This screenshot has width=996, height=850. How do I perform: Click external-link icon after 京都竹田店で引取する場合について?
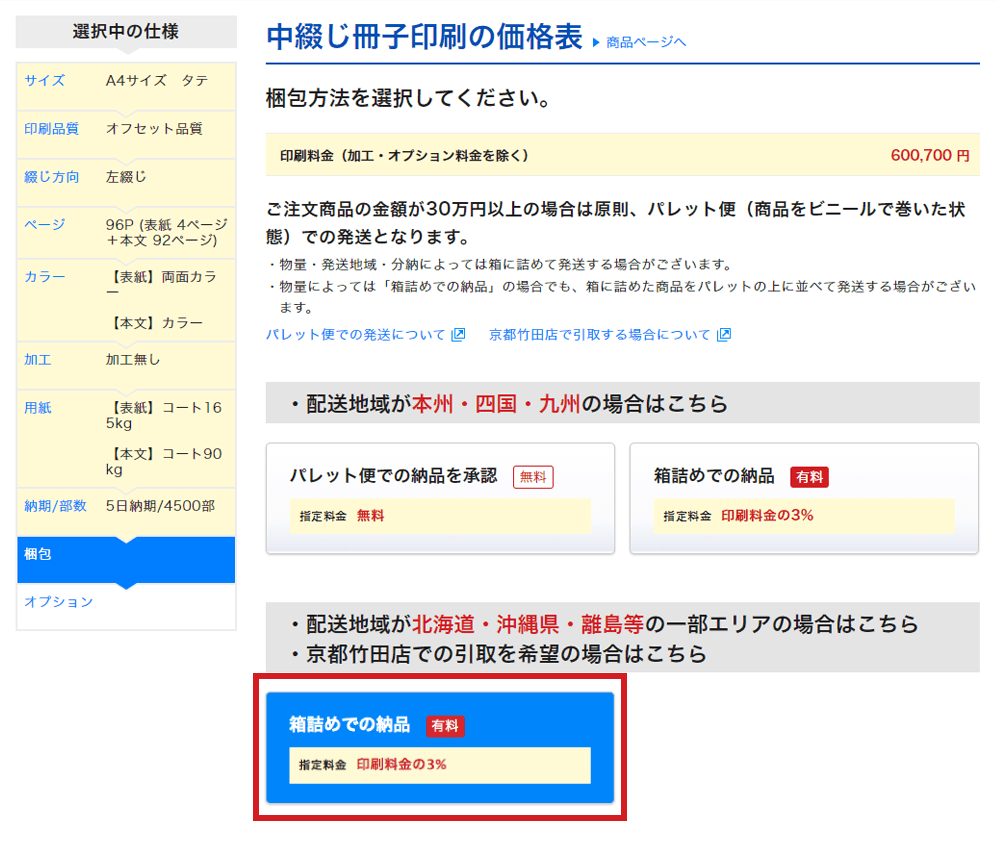(x=724, y=335)
